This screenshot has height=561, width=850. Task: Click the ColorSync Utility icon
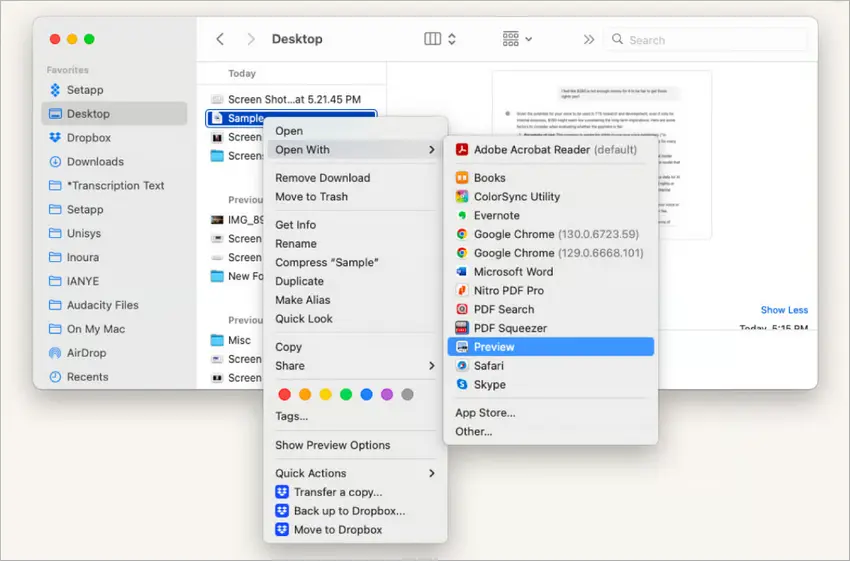(462, 197)
